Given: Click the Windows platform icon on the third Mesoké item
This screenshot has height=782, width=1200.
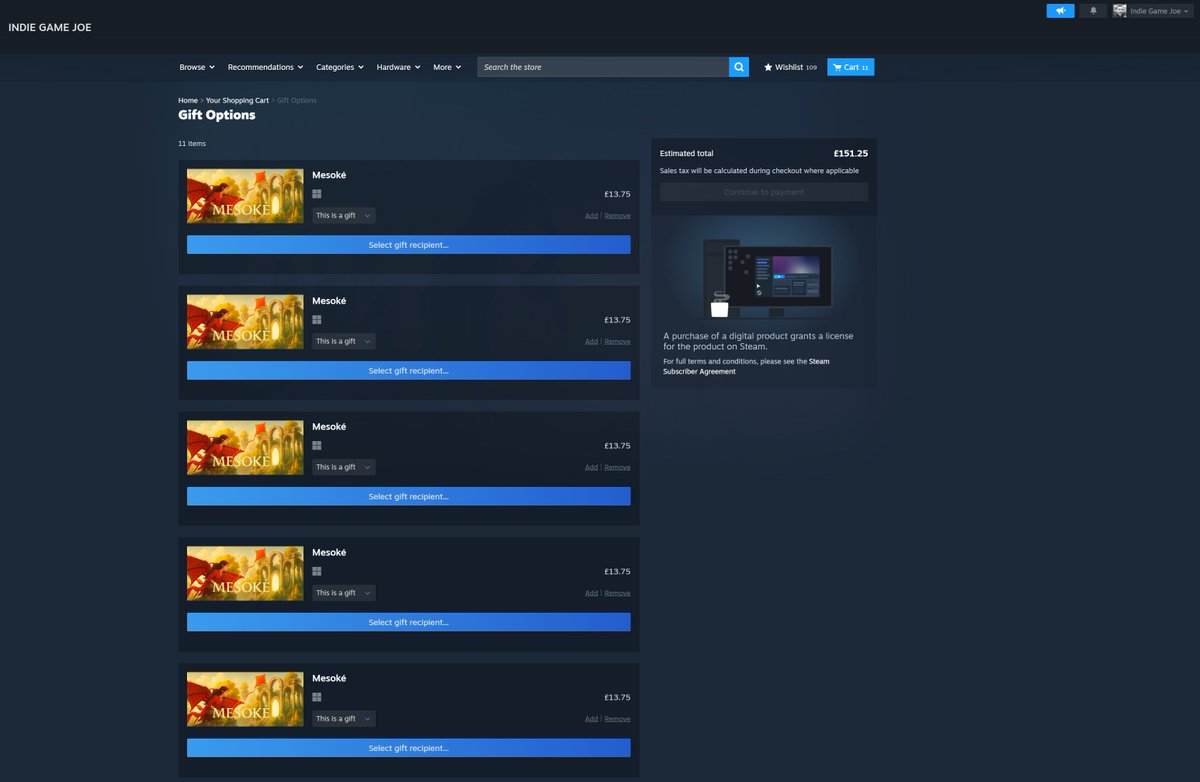Looking at the screenshot, I should [316, 446].
